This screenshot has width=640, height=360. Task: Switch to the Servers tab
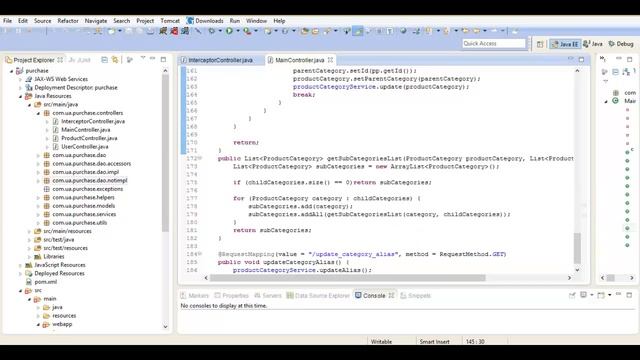(268, 296)
